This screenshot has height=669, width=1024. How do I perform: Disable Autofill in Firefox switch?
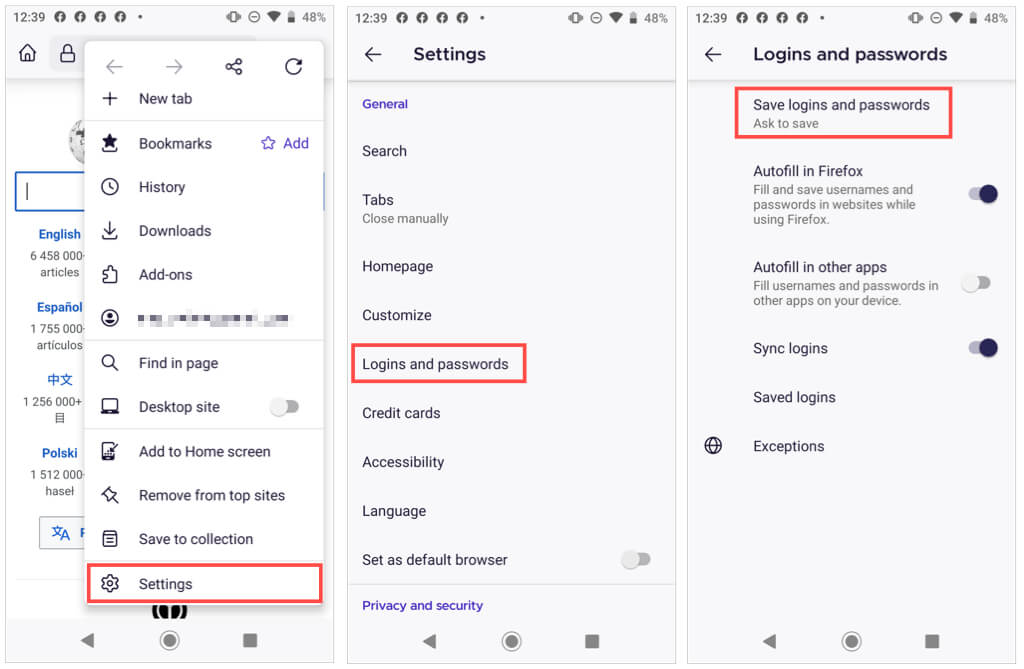click(983, 194)
